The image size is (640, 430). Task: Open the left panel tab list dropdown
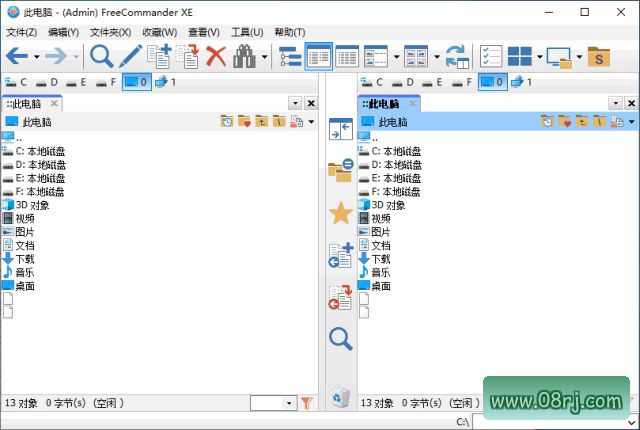click(295, 104)
